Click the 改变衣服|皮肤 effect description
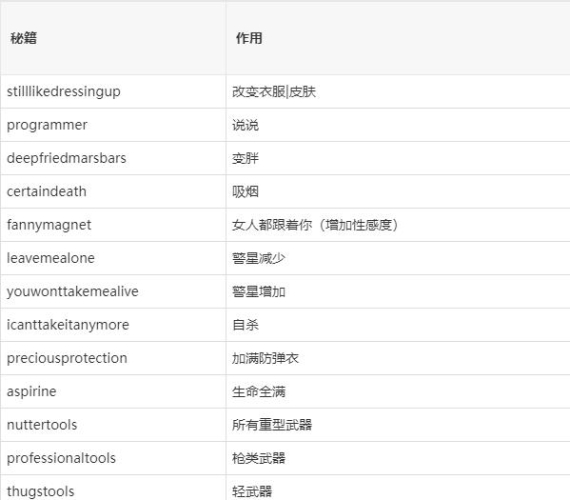Viewport: 570px width, 500px height. click(x=274, y=92)
